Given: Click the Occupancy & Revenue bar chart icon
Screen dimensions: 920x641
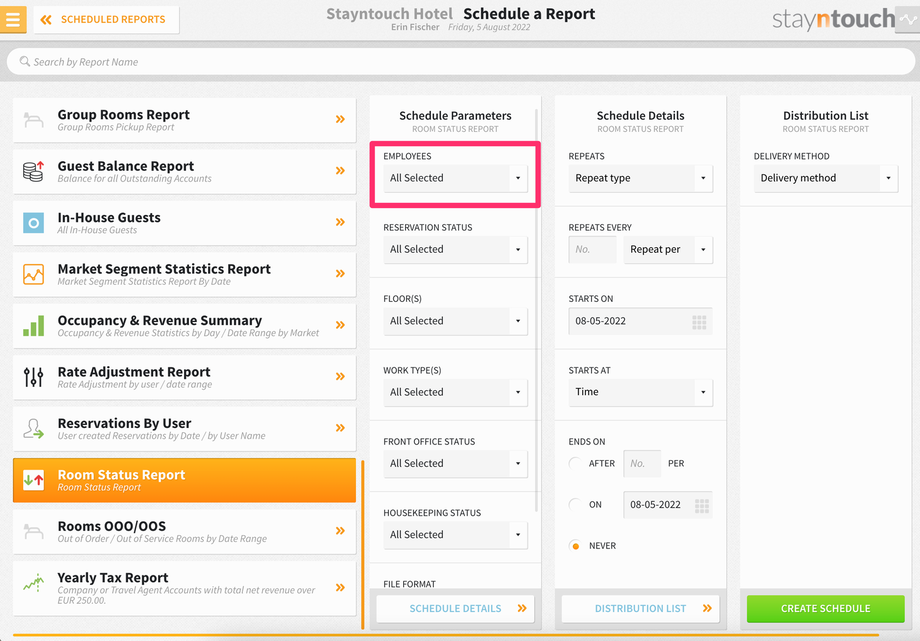Looking at the screenshot, I should pos(33,326).
